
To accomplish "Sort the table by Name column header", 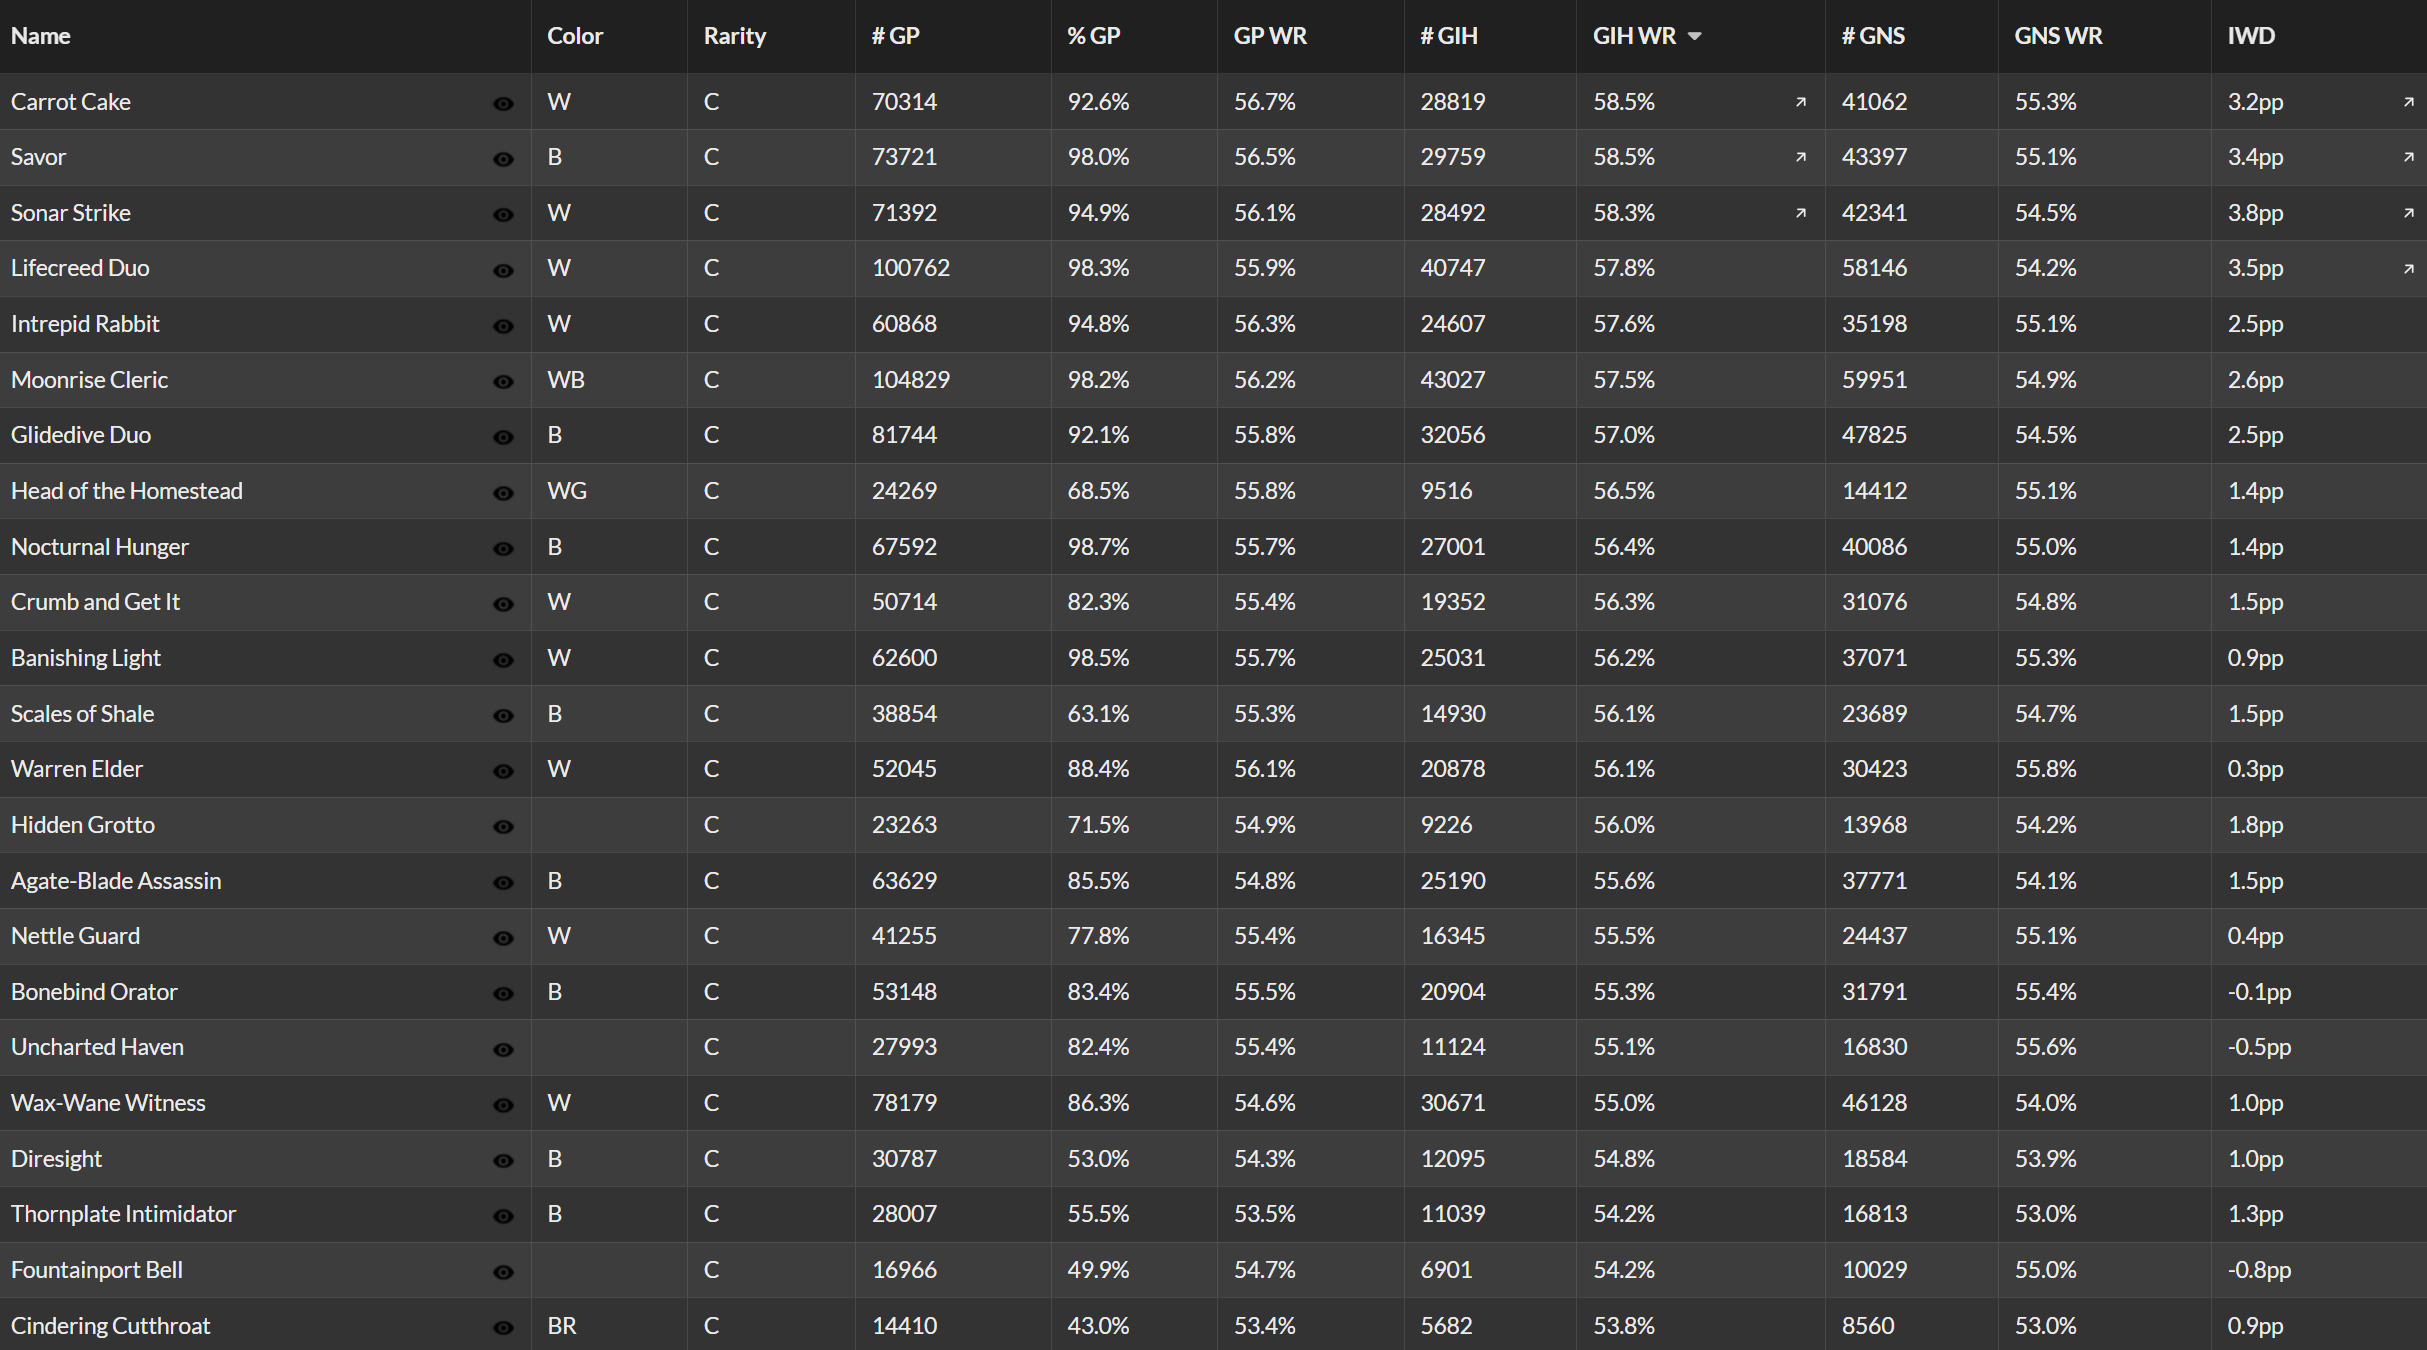I will [x=41, y=36].
